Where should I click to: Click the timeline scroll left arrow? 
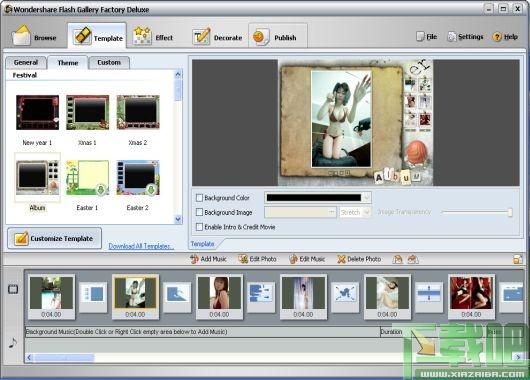[29, 357]
